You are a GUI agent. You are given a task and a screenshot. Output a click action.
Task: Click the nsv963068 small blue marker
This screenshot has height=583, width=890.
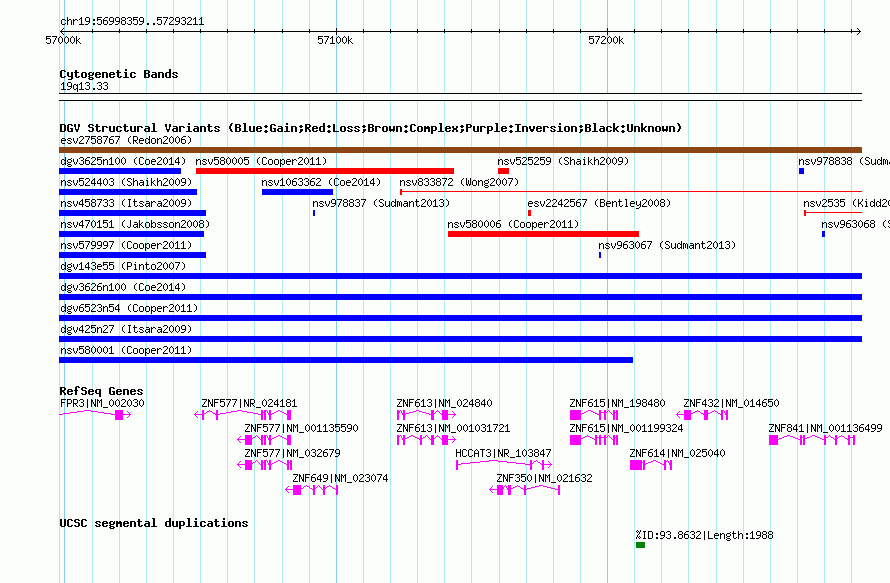point(824,234)
